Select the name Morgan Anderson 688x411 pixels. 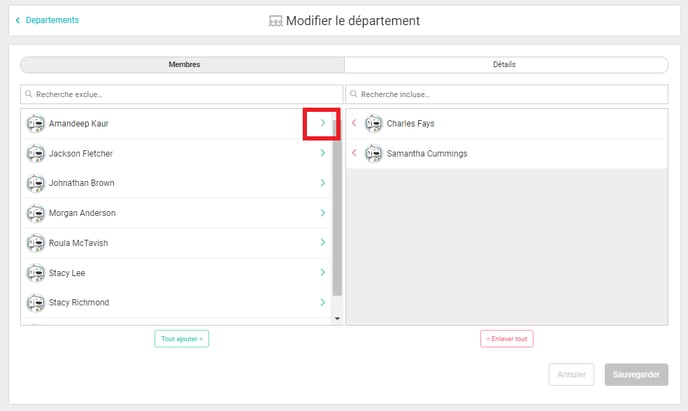(x=82, y=213)
